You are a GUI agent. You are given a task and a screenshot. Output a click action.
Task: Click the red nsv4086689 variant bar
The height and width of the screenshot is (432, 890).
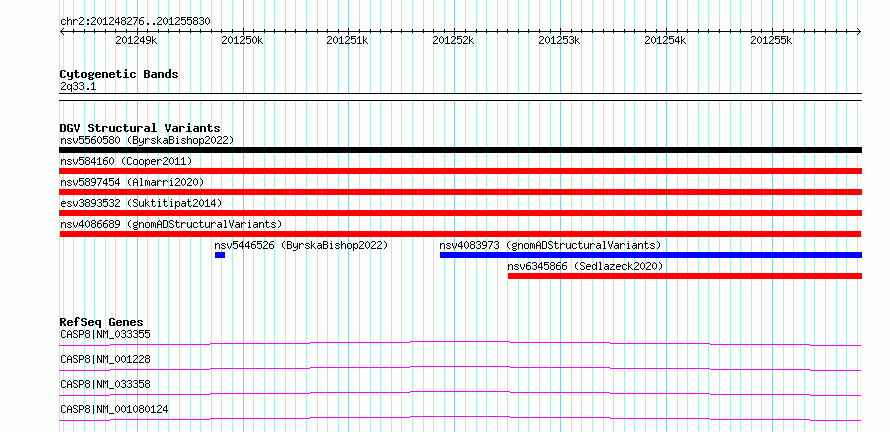pyautogui.click(x=460, y=234)
